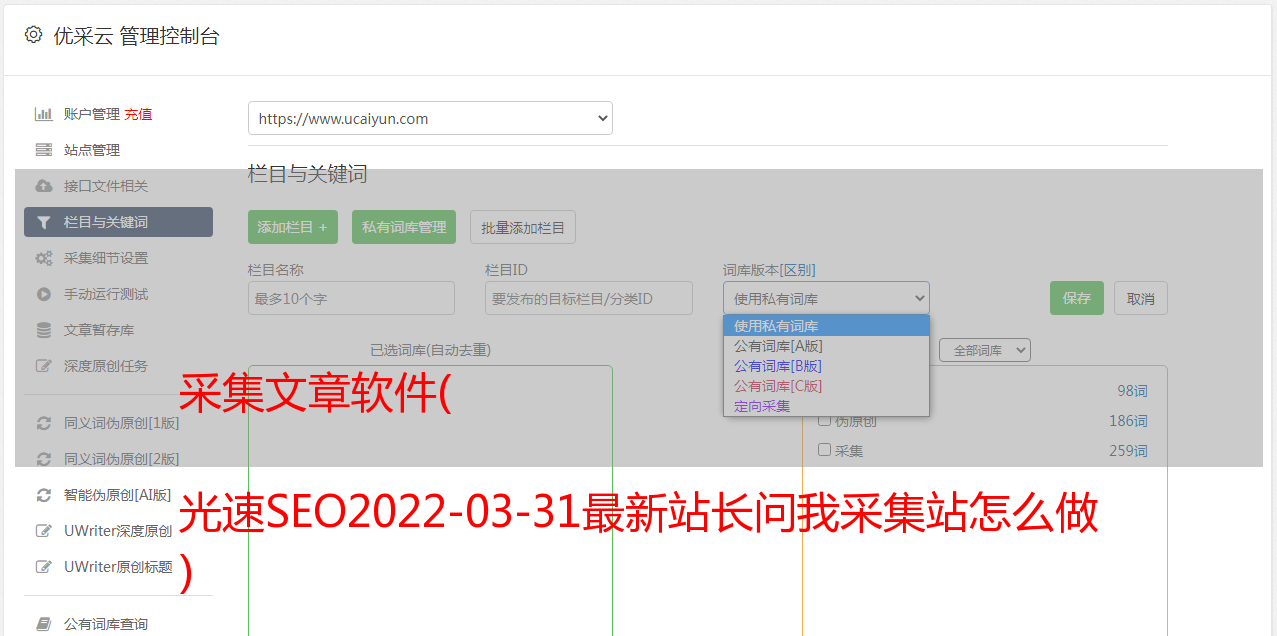The width and height of the screenshot is (1277, 636).
Task: Click the 私有词库管理 button
Action: click(x=404, y=227)
